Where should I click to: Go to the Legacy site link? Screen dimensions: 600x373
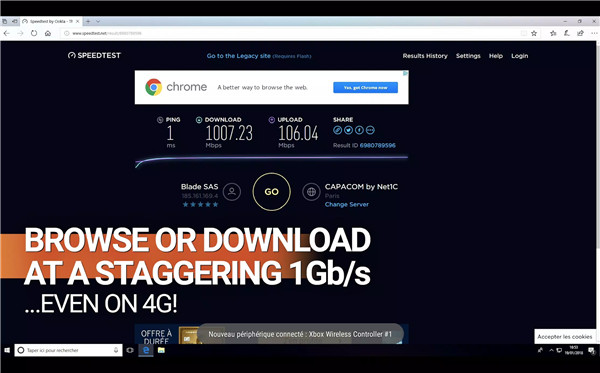coord(238,56)
